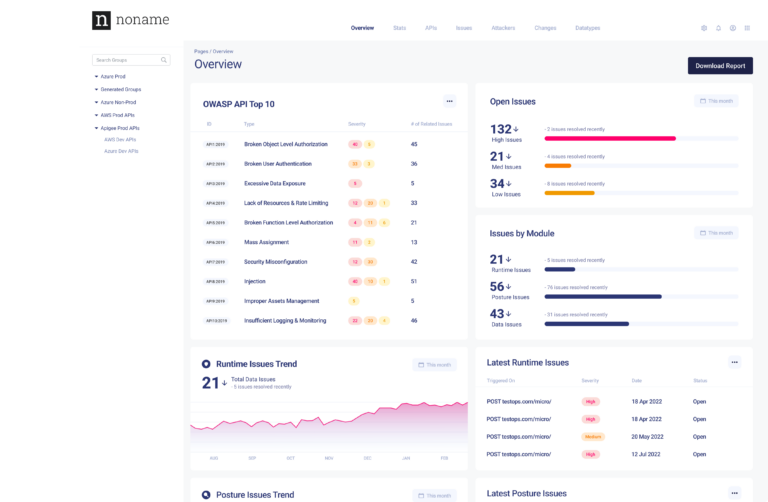
Task: Collapse the Apigee Prod APIs group
Action: [96, 128]
